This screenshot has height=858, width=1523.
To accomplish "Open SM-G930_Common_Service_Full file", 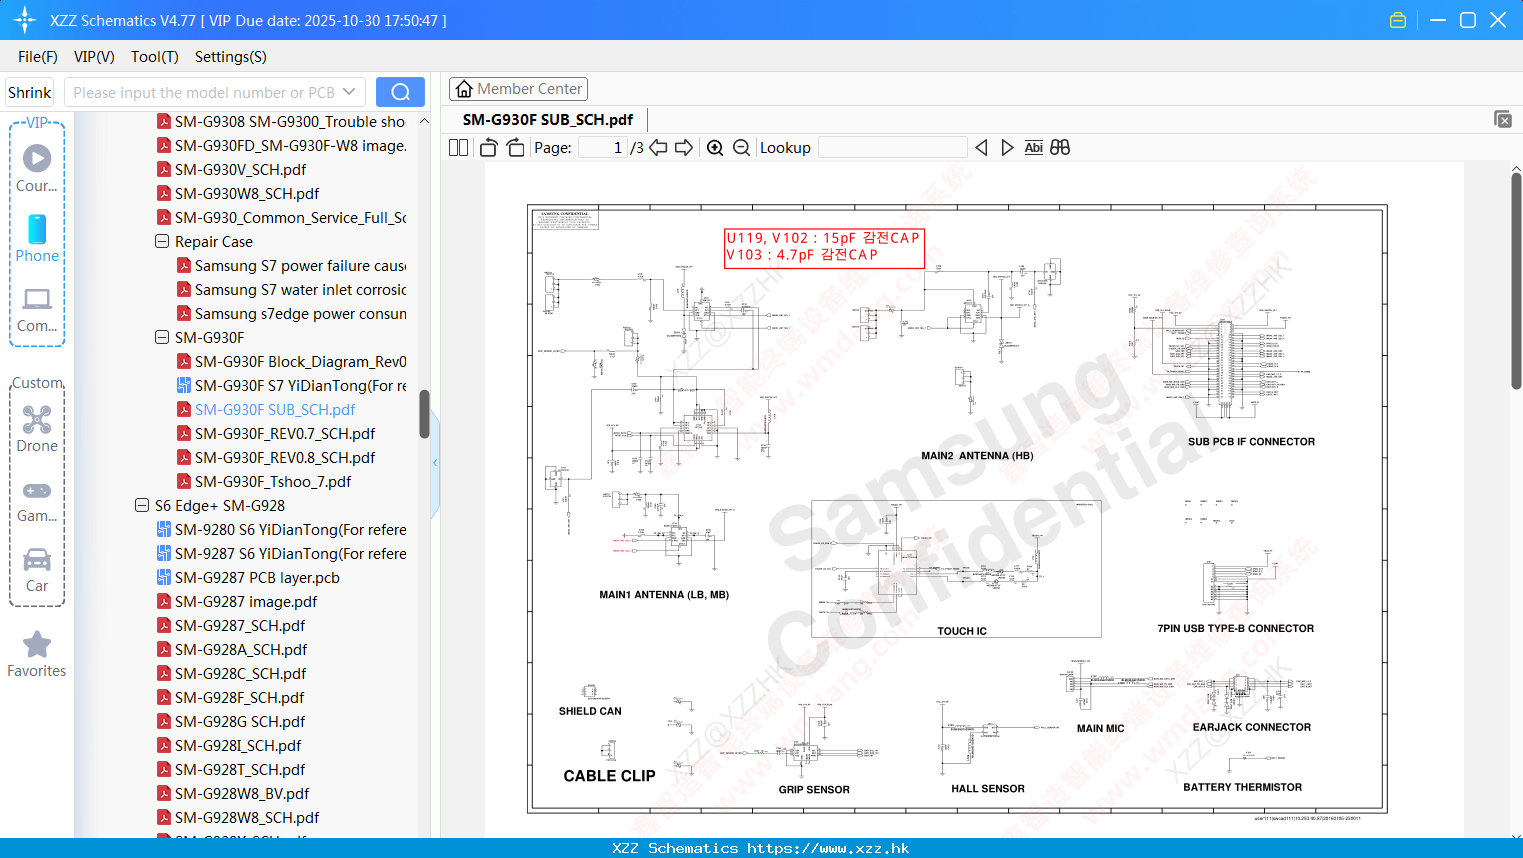I will (282, 217).
